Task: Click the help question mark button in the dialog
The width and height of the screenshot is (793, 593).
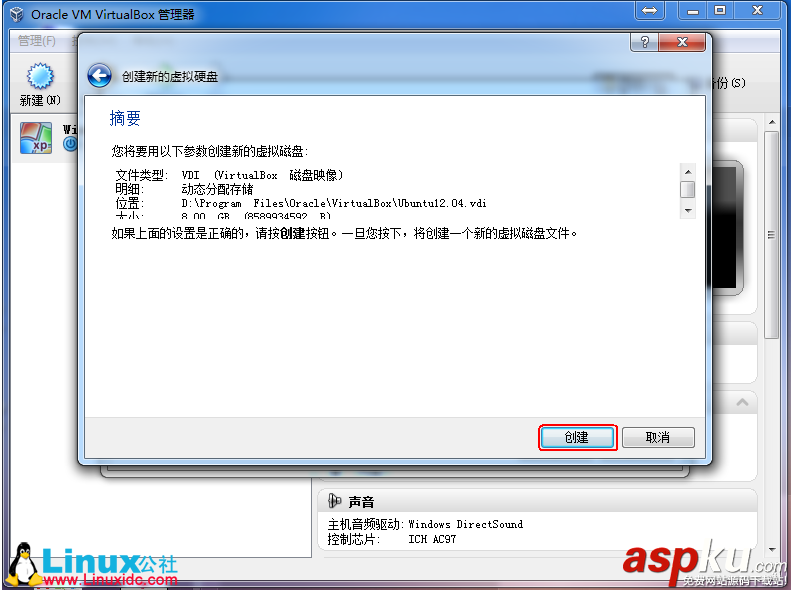Action: click(x=644, y=42)
